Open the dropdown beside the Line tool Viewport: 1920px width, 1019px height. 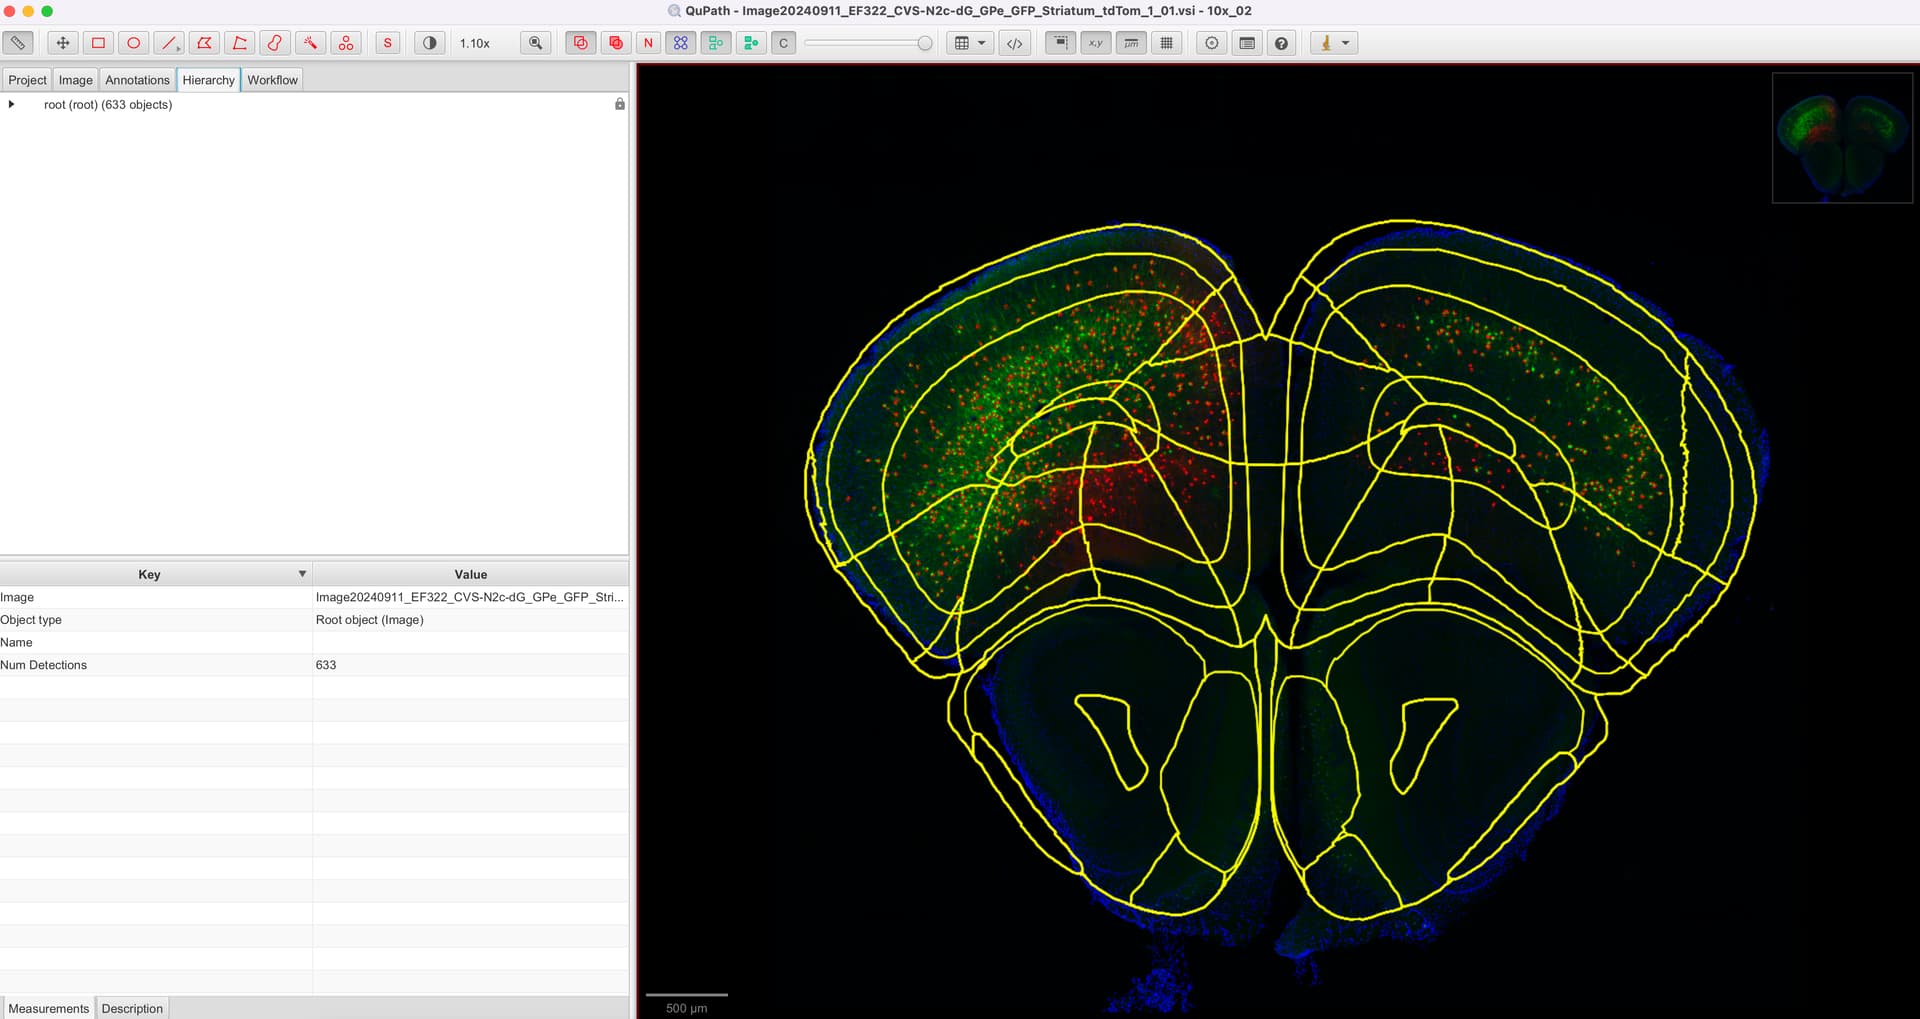pyautogui.click(x=177, y=49)
